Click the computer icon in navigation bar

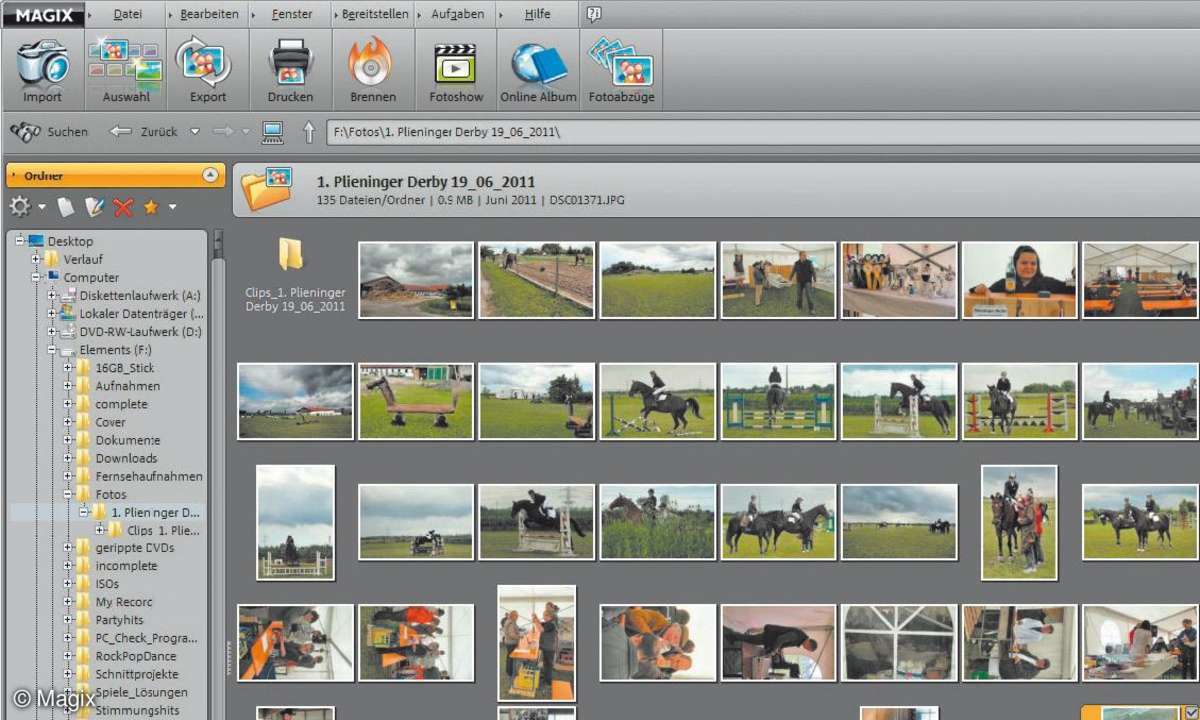click(272, 131)
